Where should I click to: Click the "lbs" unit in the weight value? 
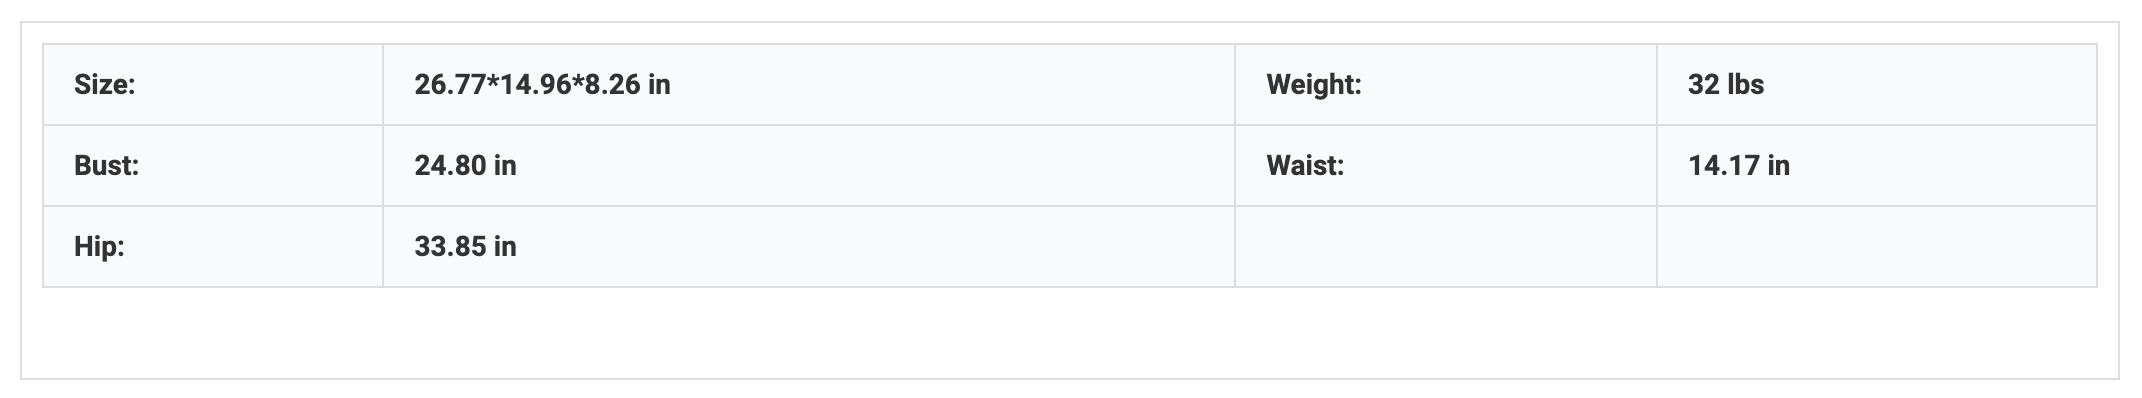click(x=1747, y=85)
